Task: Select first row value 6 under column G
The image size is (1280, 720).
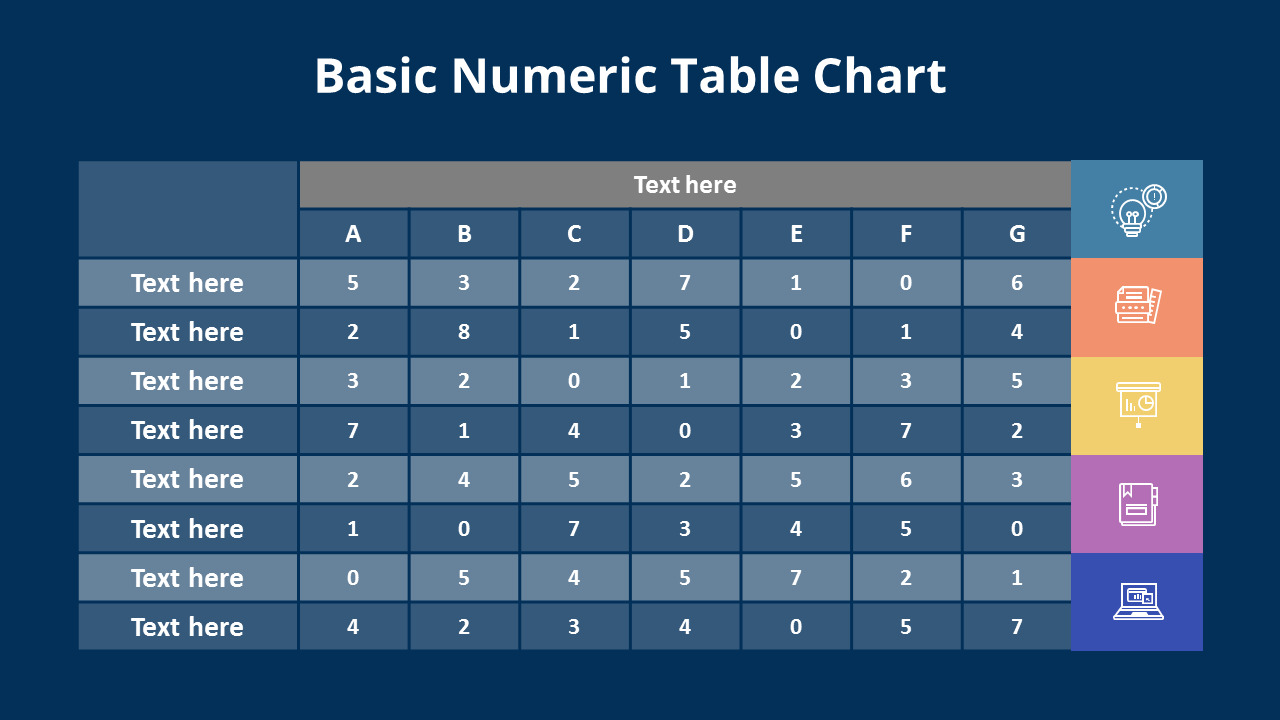Action: tap(1017, 283)
